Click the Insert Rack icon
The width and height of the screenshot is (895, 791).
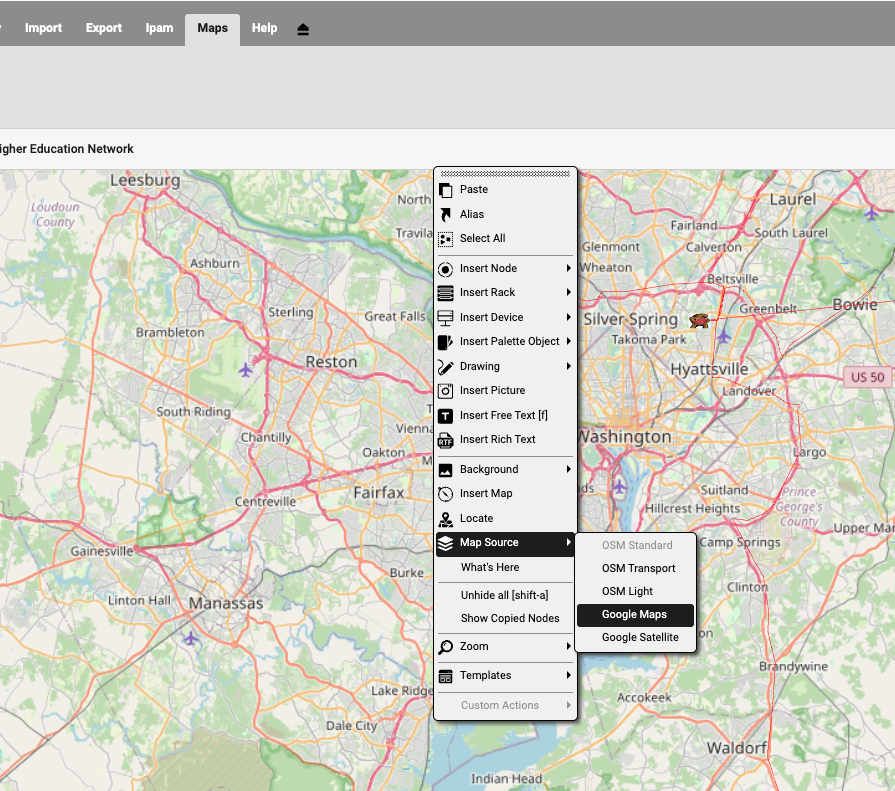click(x=446, y=293)
